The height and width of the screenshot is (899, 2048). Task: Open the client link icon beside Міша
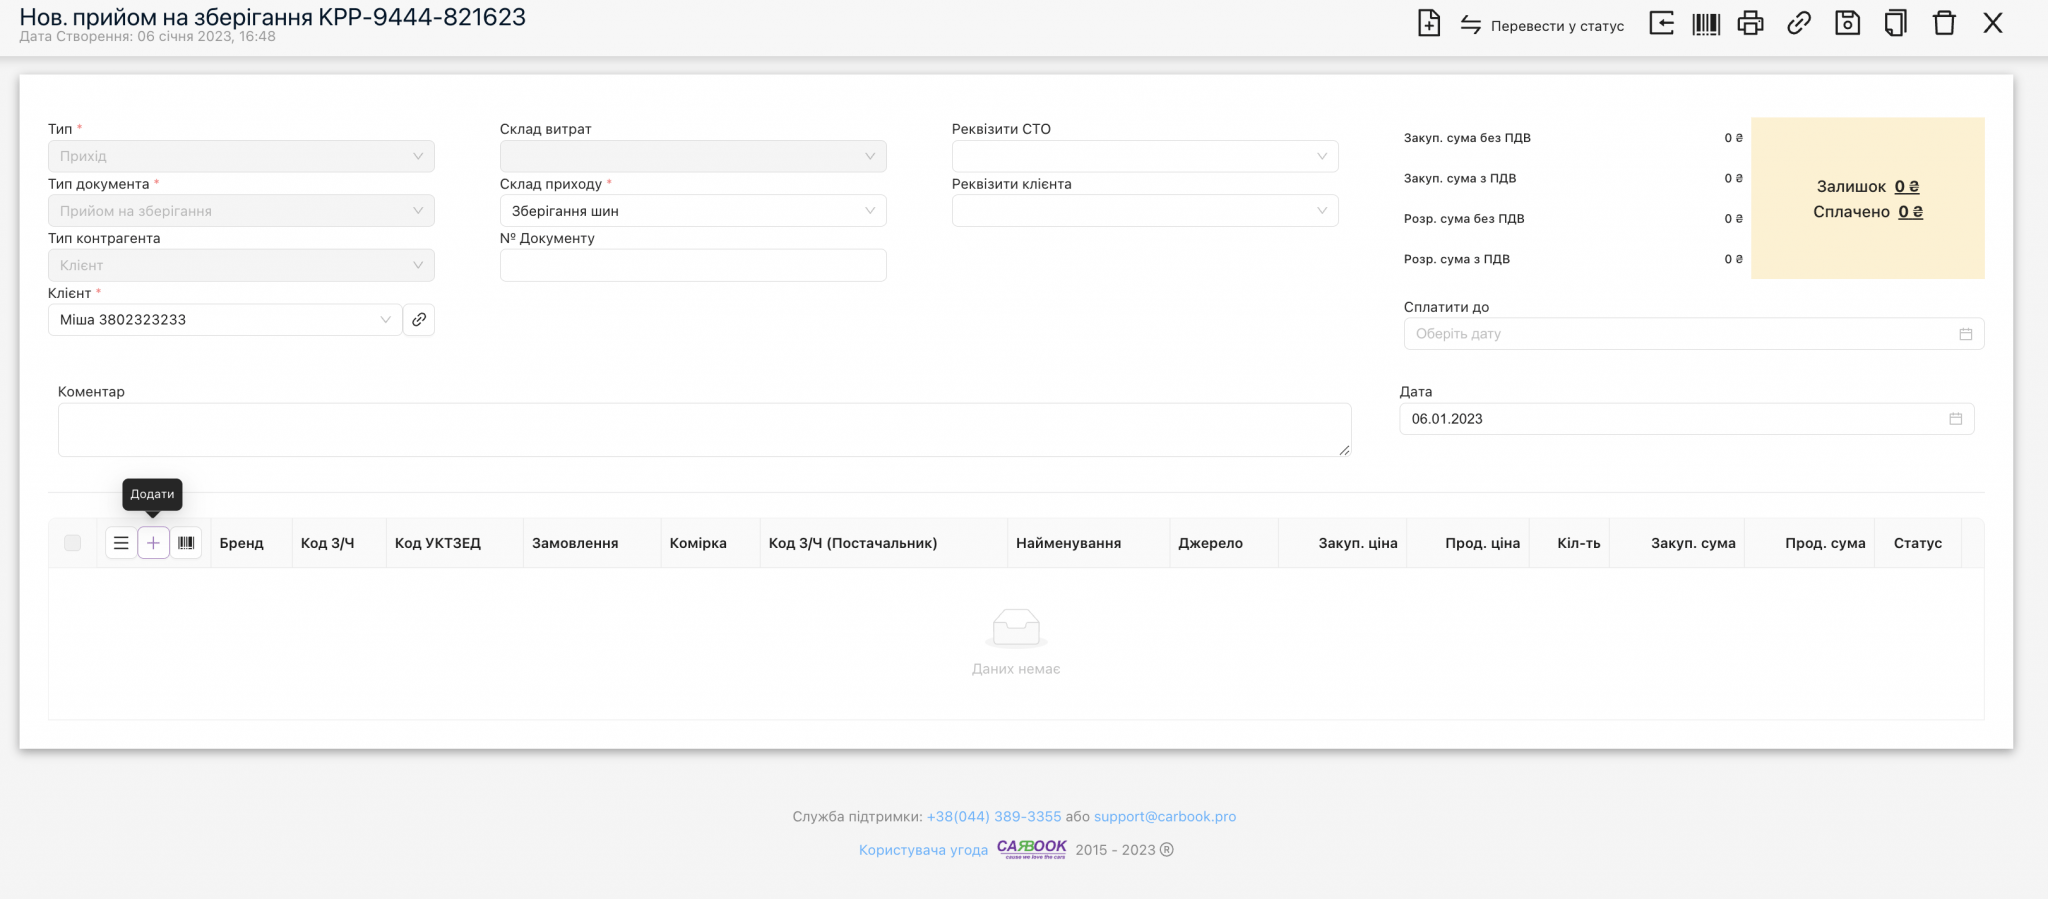(x=419, y=320)
